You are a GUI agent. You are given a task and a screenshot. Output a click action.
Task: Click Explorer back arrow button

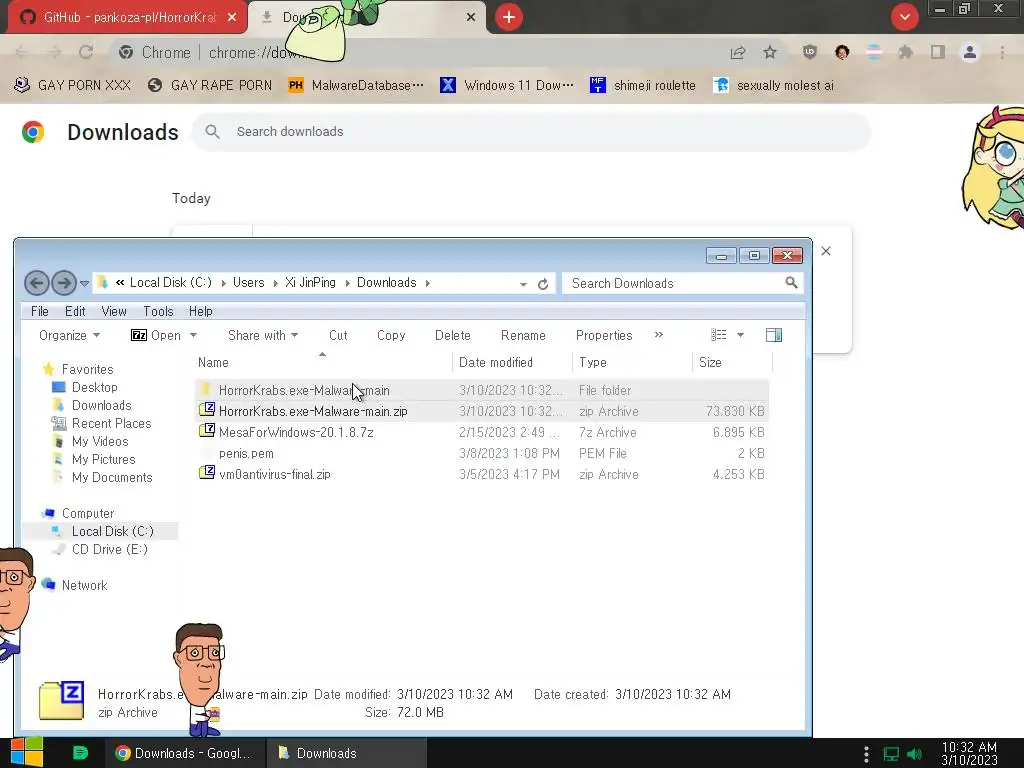tap(37, 283)
